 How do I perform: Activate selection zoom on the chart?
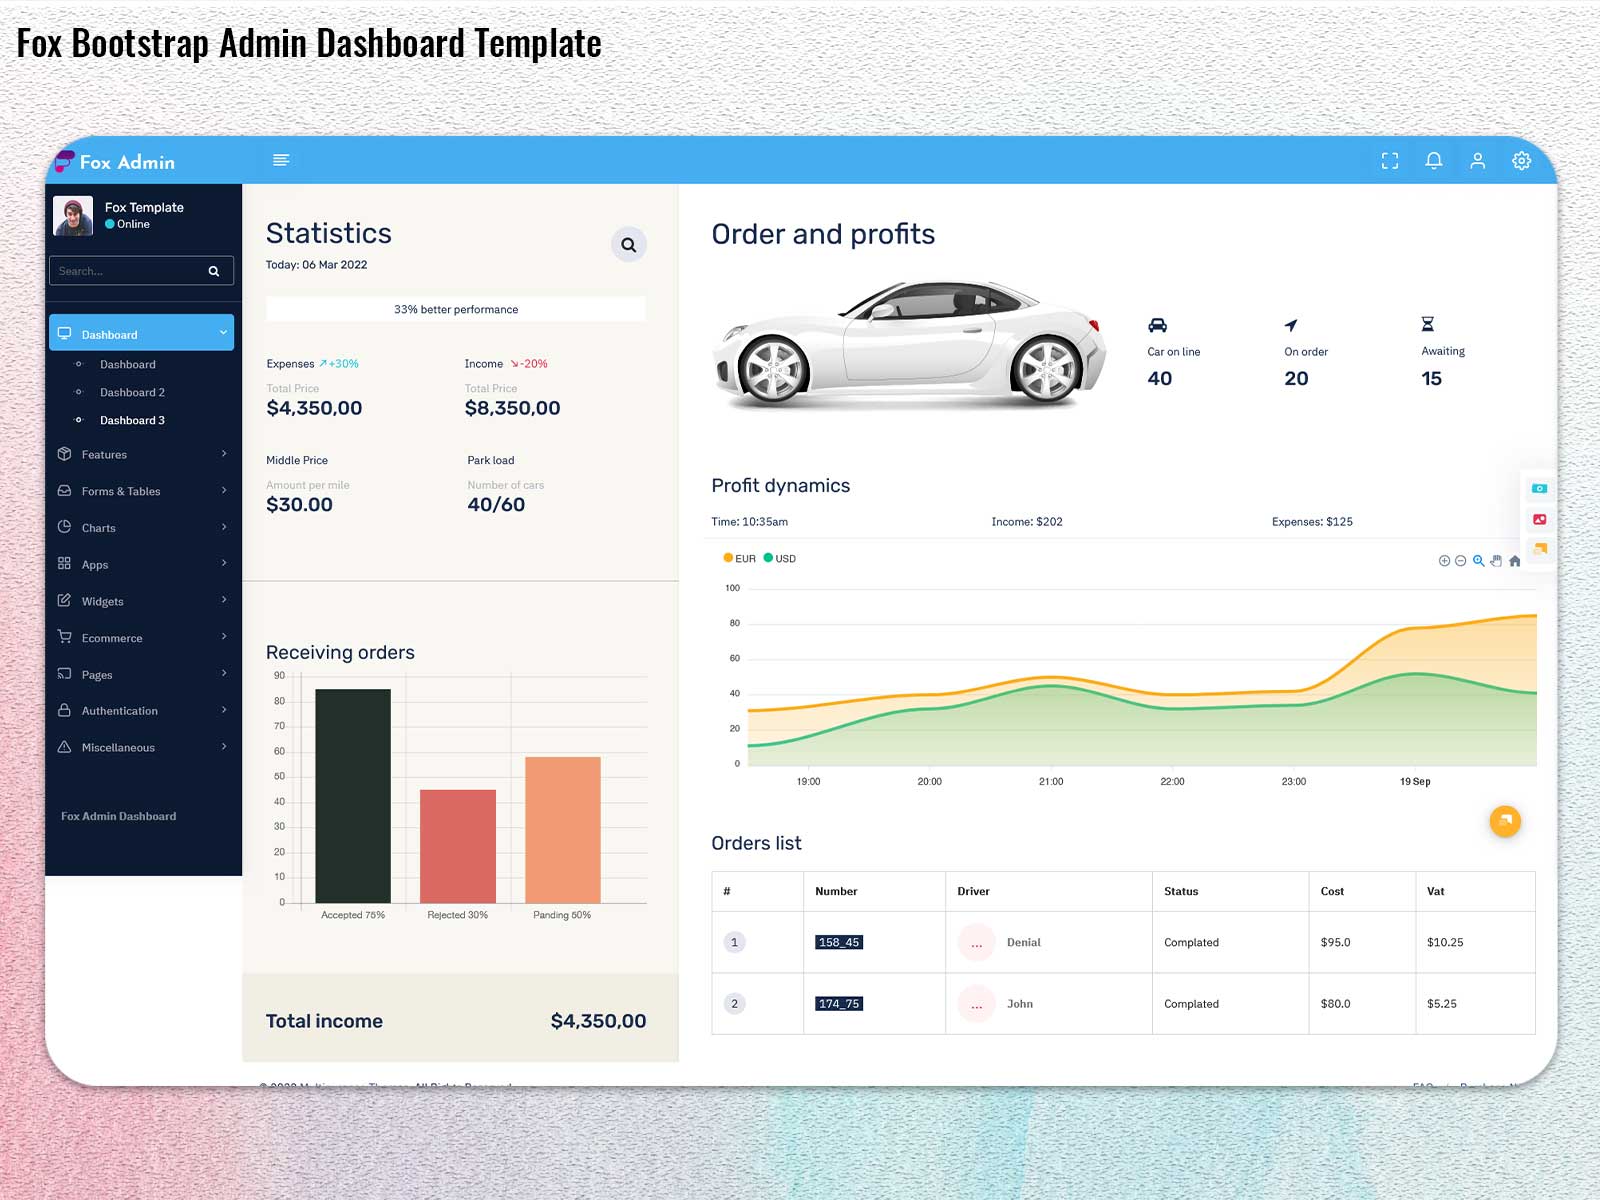1477,561
